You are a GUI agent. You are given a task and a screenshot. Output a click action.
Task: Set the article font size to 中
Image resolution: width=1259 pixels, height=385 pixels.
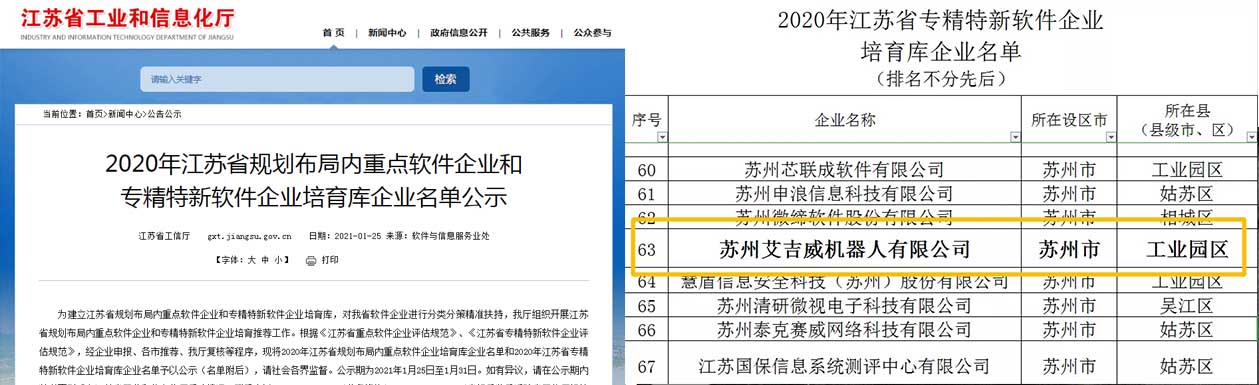pyautogui.click(x=266, y=260)
